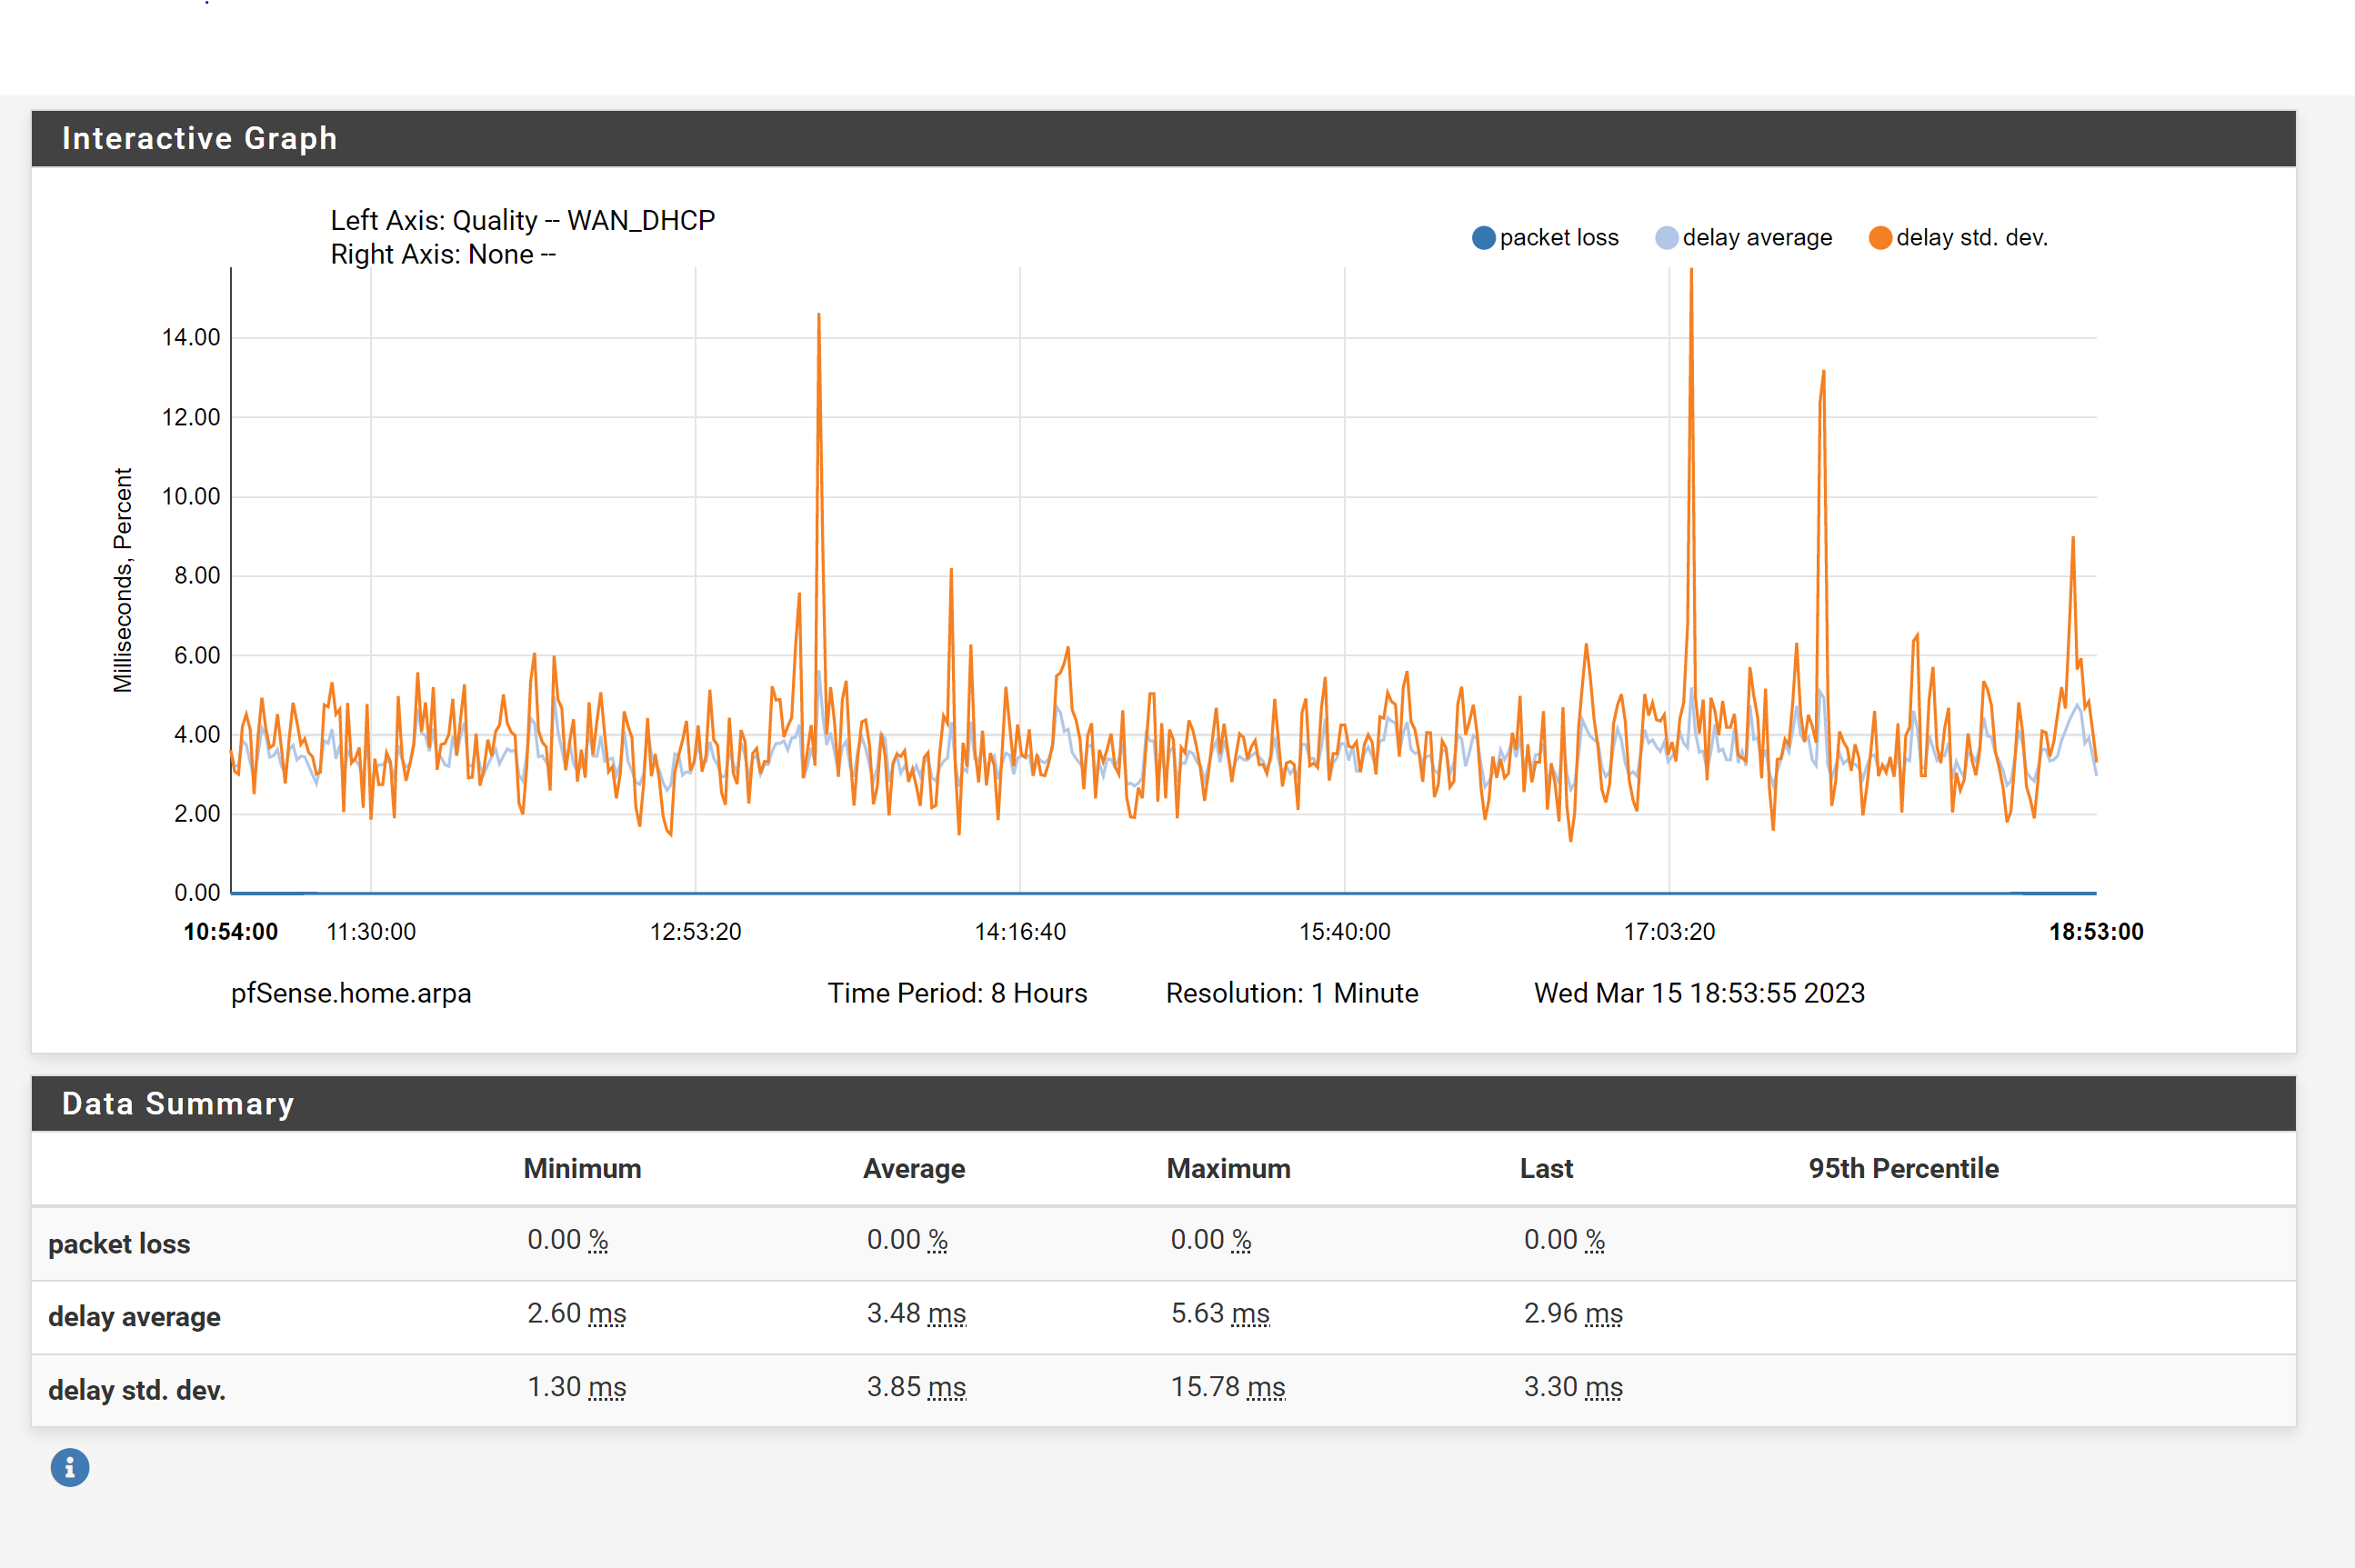Click the 17:03:20 x-axis tick label

(x=1669, y=932)
